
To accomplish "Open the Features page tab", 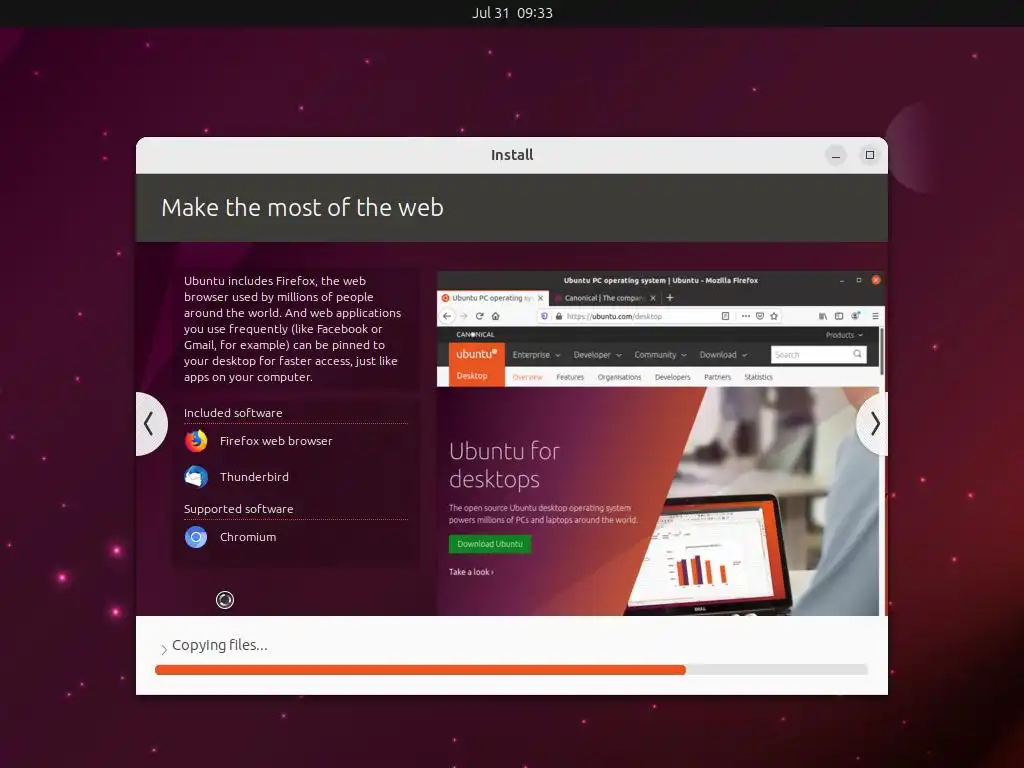I will point(570,377).
